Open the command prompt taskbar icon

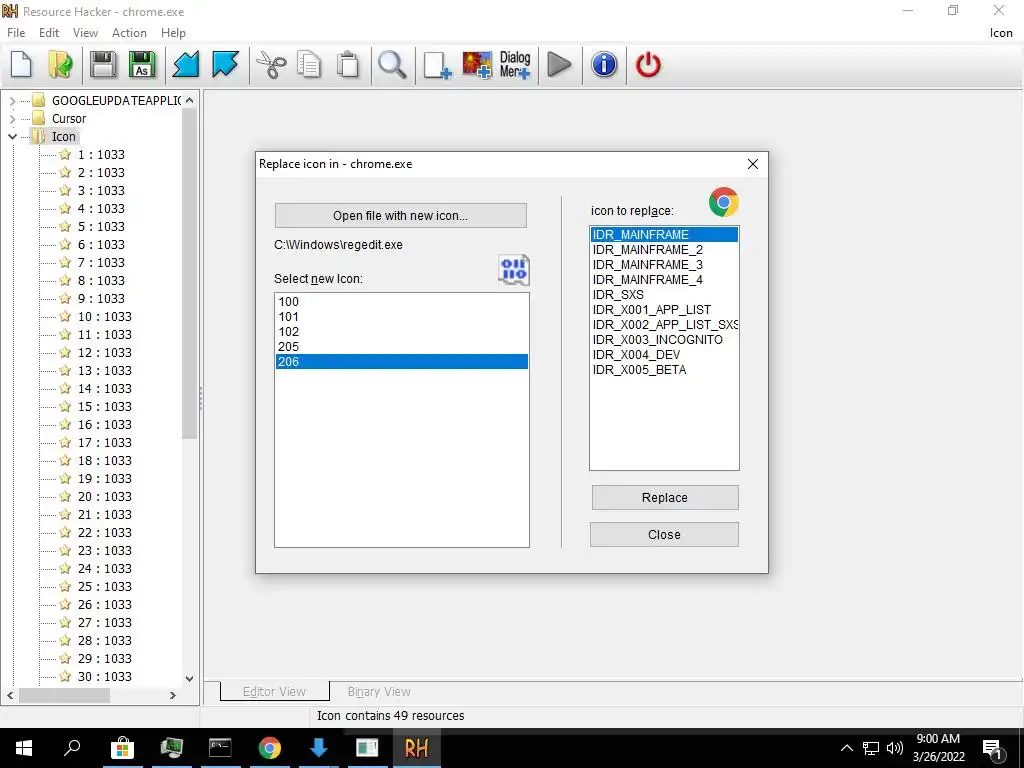pyautogui.click(x=220, y=748)
